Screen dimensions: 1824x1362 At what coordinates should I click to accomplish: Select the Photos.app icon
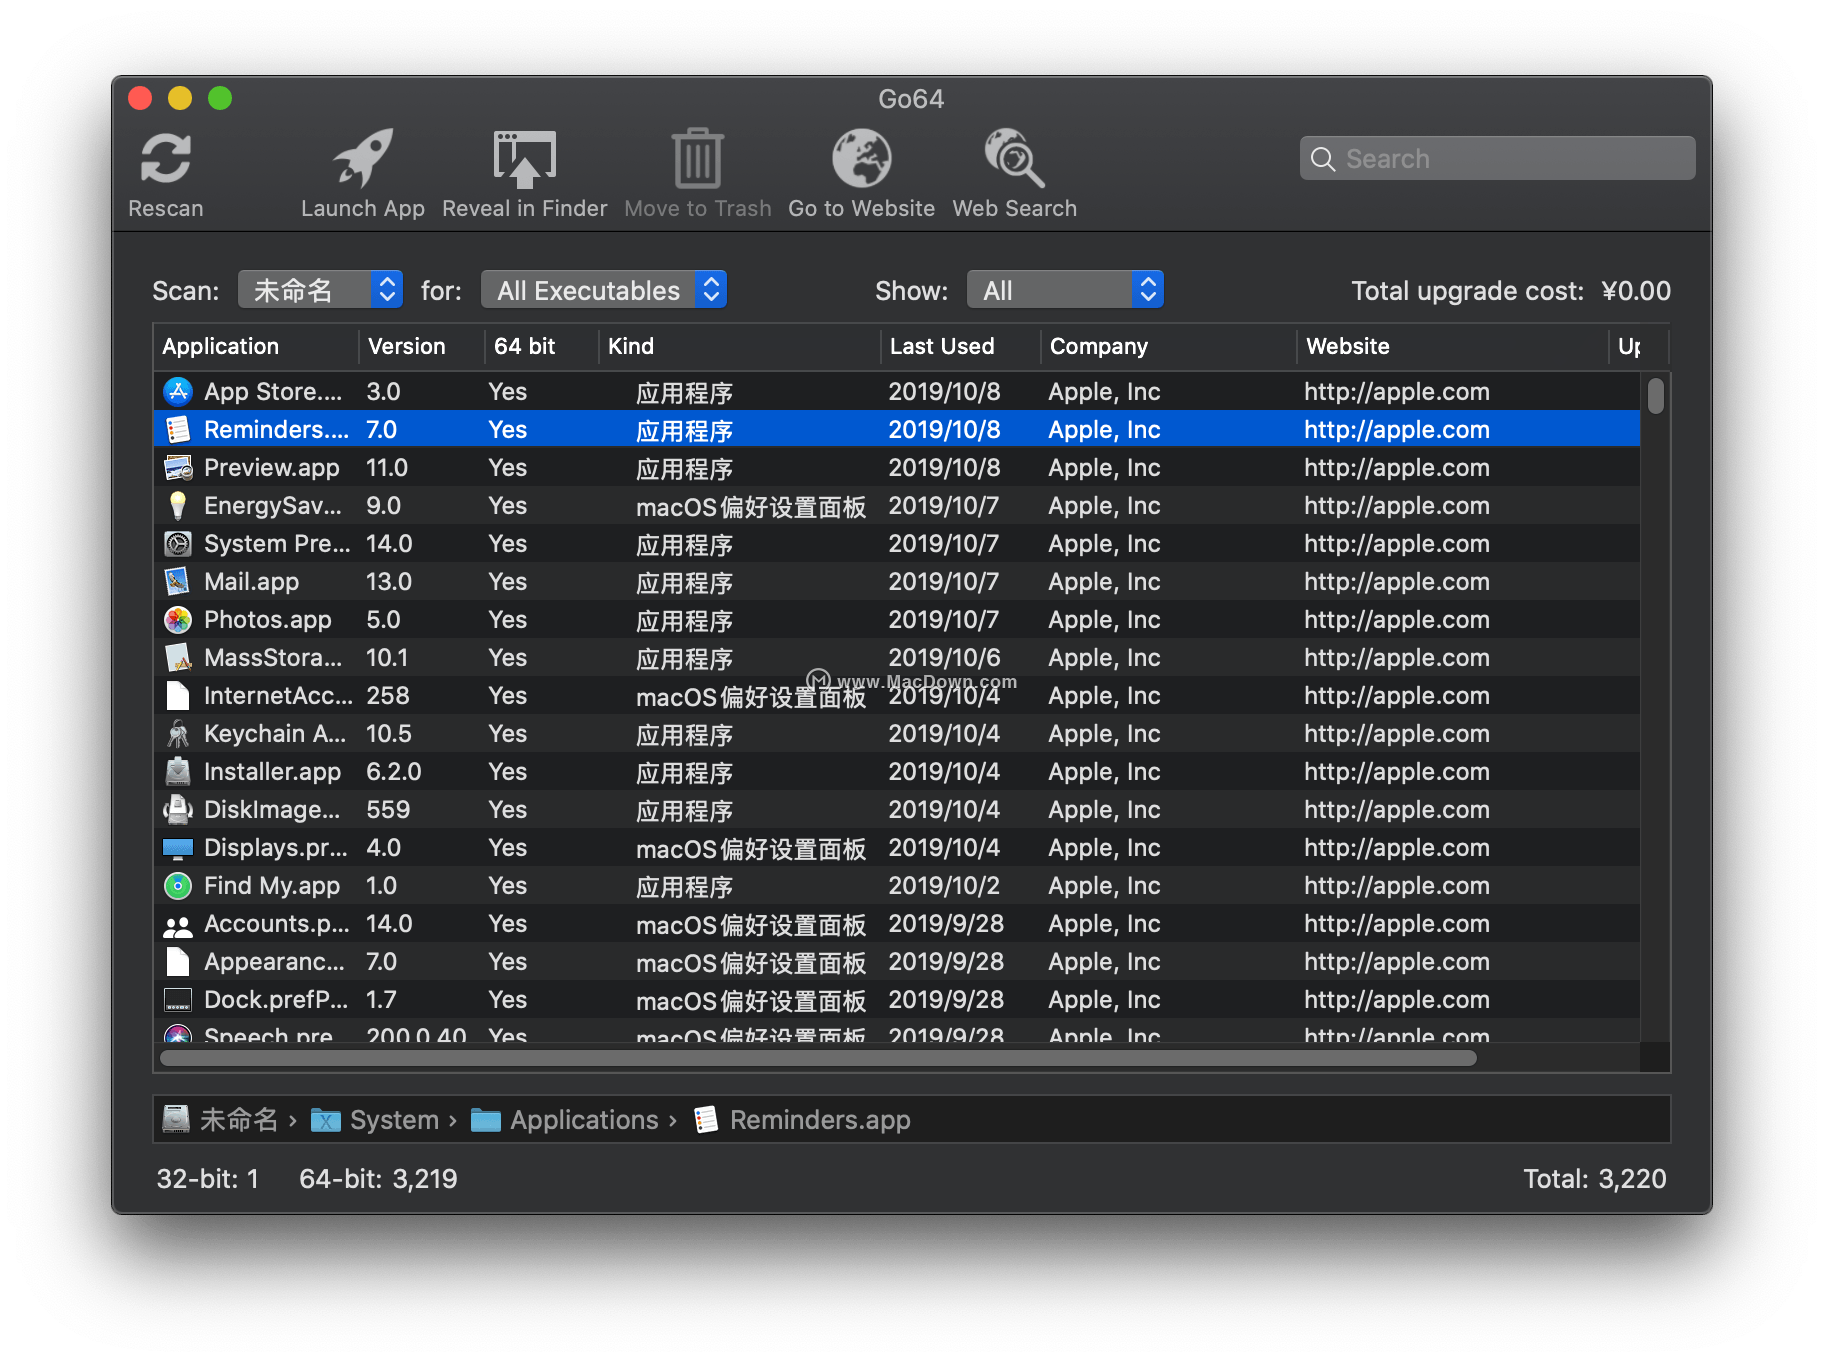point(178,619)
